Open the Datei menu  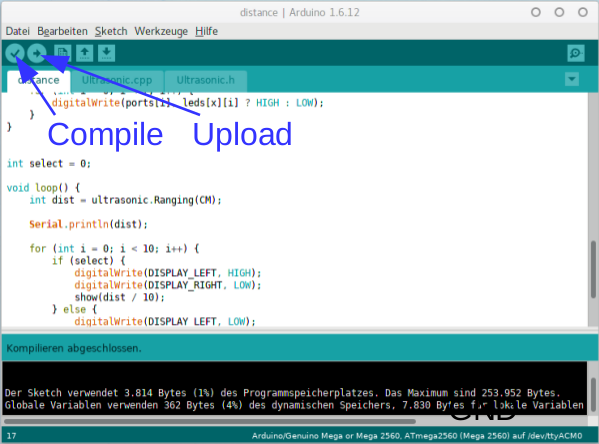[18, 31]
